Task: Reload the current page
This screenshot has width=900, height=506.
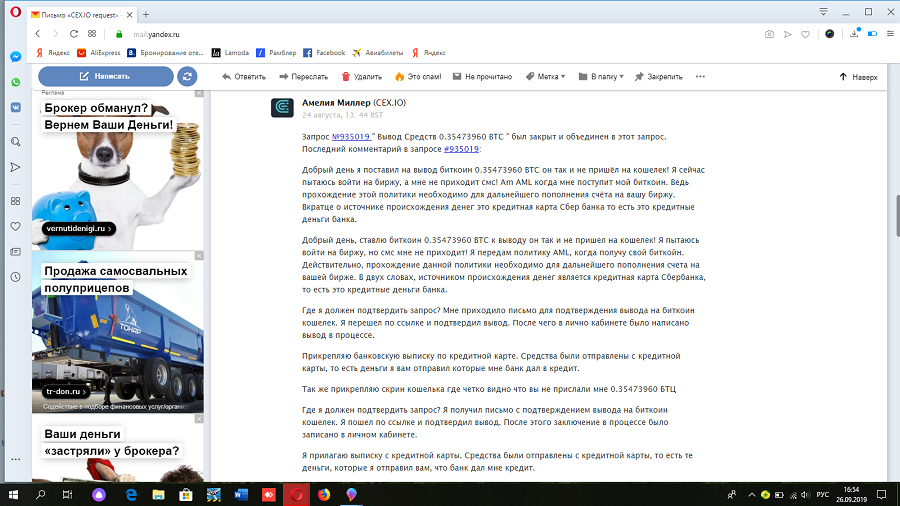Action: [x=73, y=34]
